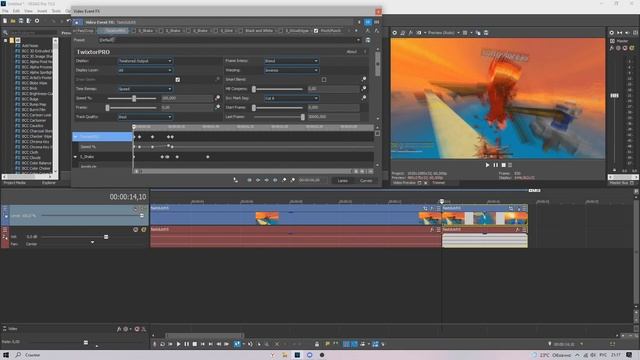Switch to the Project Media tab

[x=15, y=183]
